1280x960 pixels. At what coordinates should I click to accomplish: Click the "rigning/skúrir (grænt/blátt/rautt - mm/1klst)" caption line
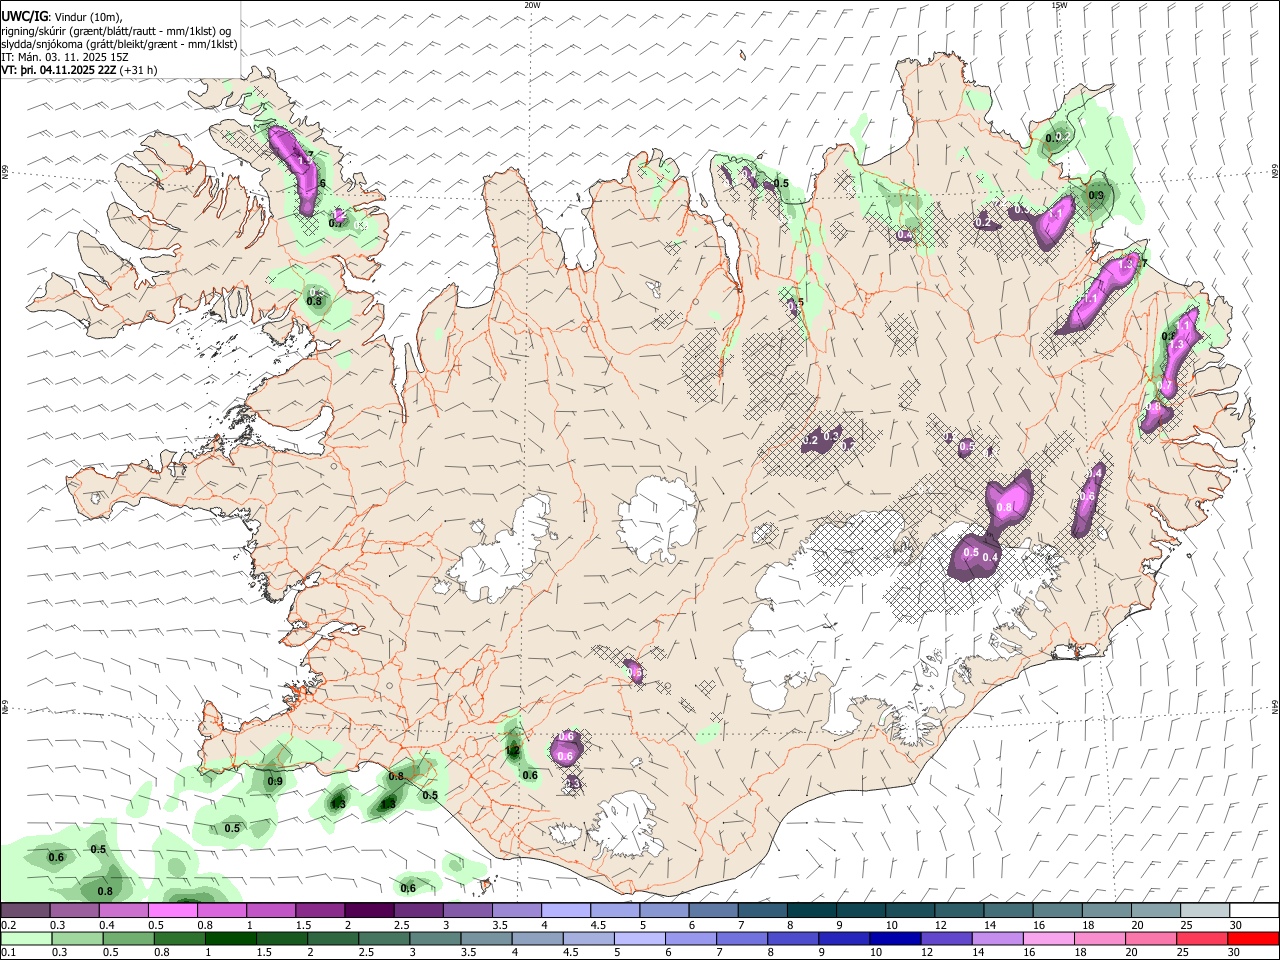click(116, 30)
